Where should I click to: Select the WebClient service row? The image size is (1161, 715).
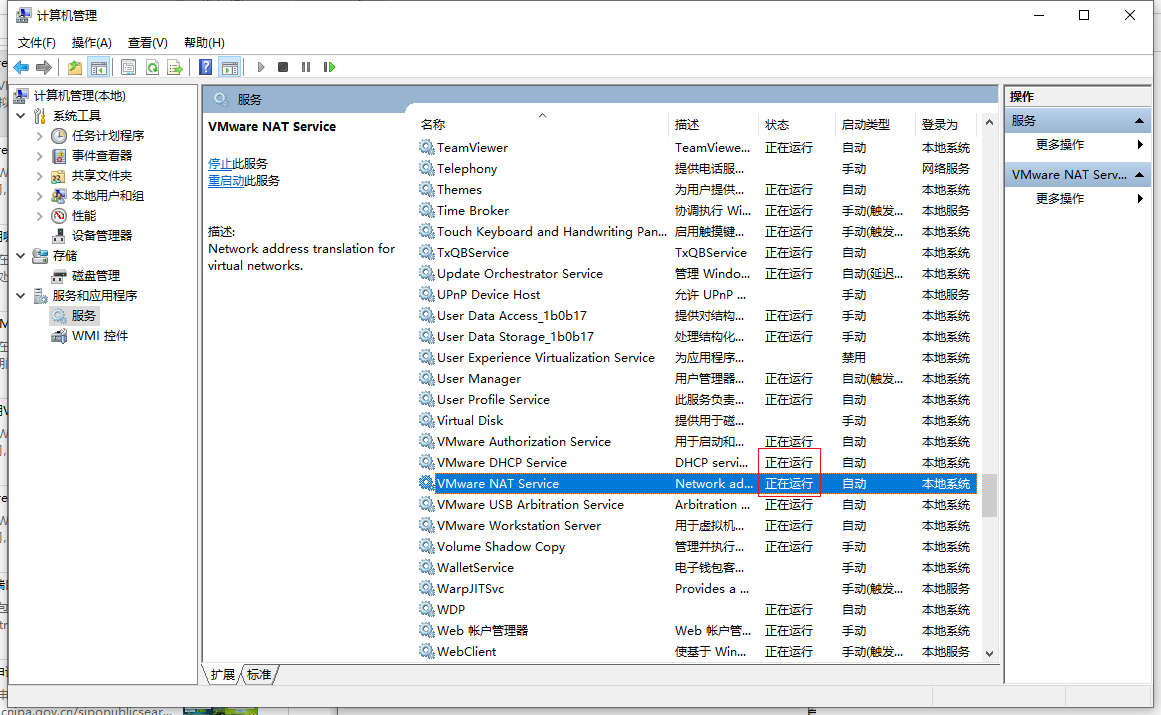click(696, 651)
